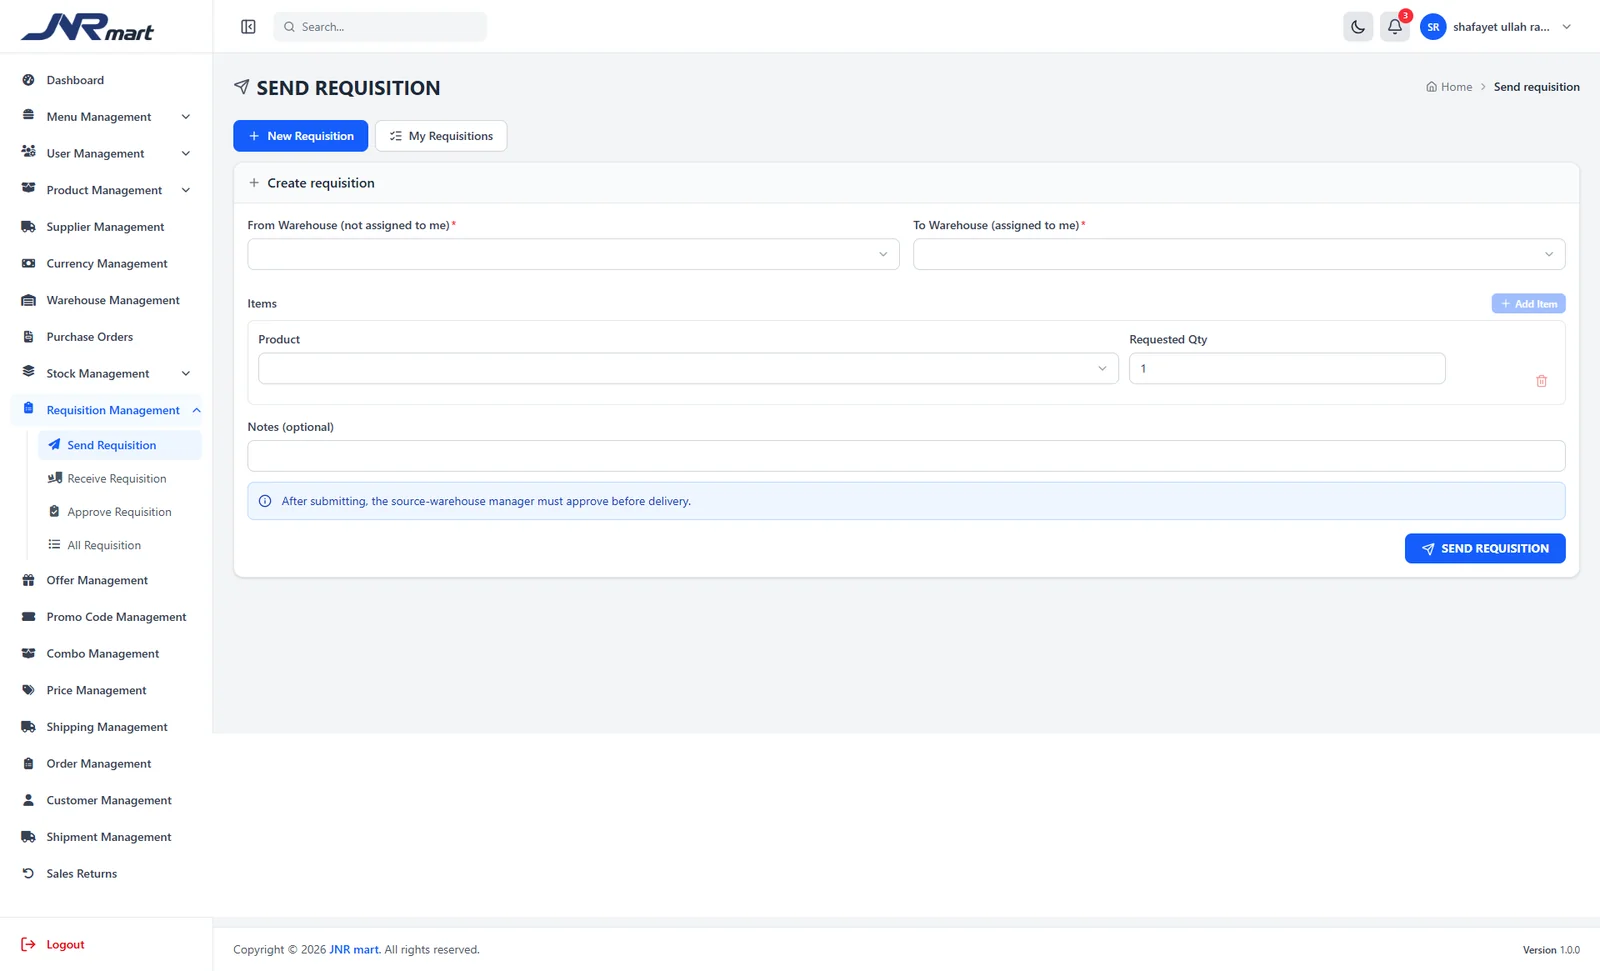
Task: Click the Warehouse Management icon
Action: (28, 300)
